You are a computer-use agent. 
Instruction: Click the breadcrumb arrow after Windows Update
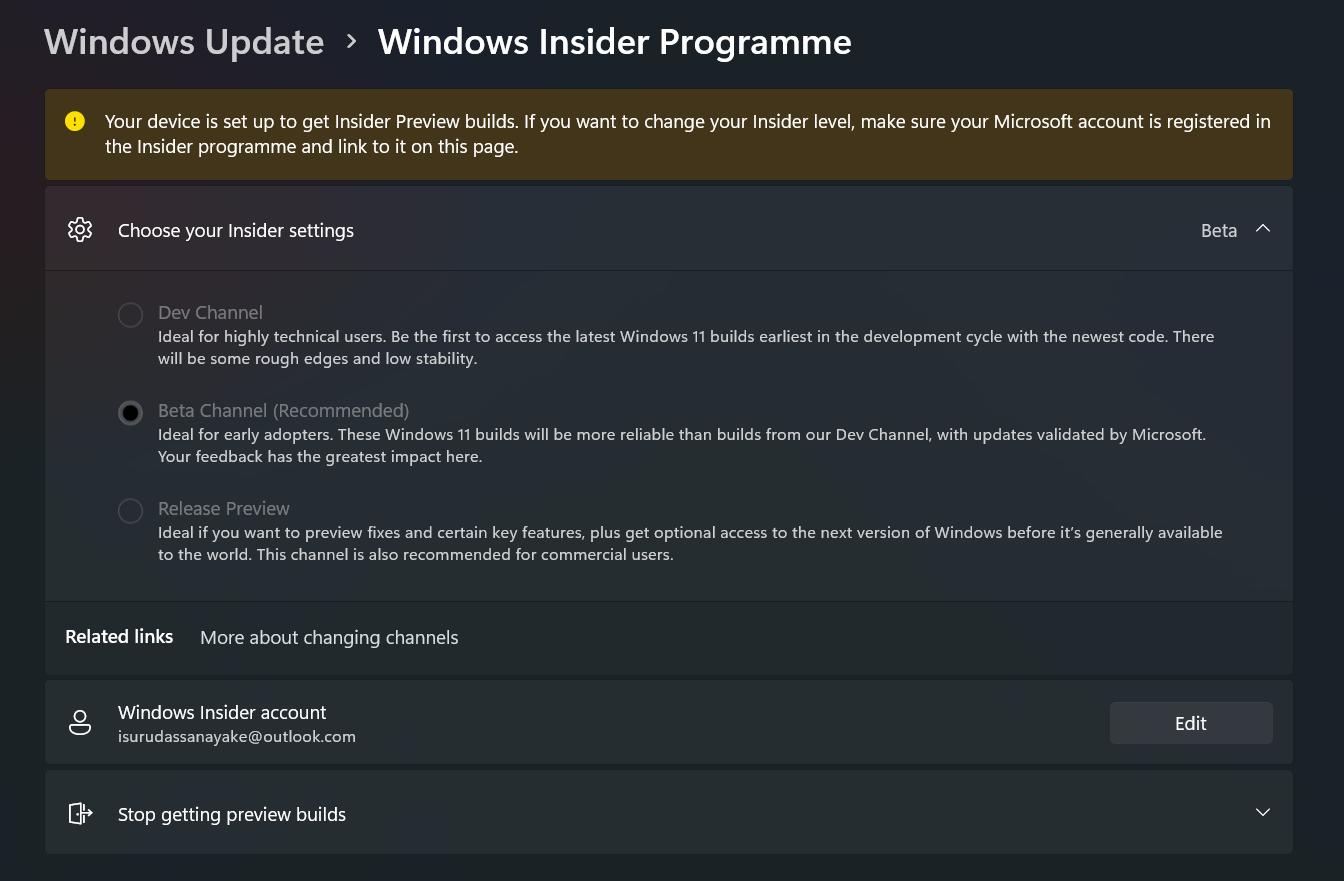click(x=351, y=42)
